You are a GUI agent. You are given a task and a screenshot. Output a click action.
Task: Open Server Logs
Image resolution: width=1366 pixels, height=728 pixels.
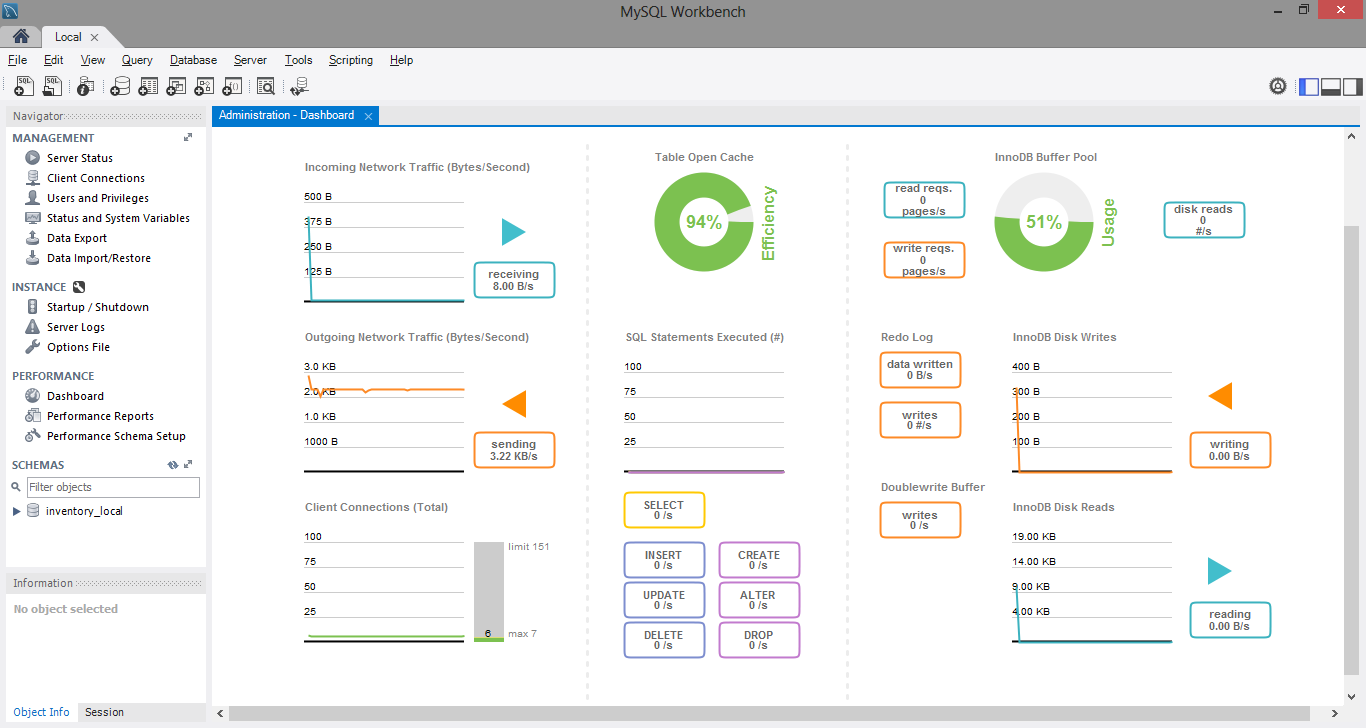pos(75,327)
